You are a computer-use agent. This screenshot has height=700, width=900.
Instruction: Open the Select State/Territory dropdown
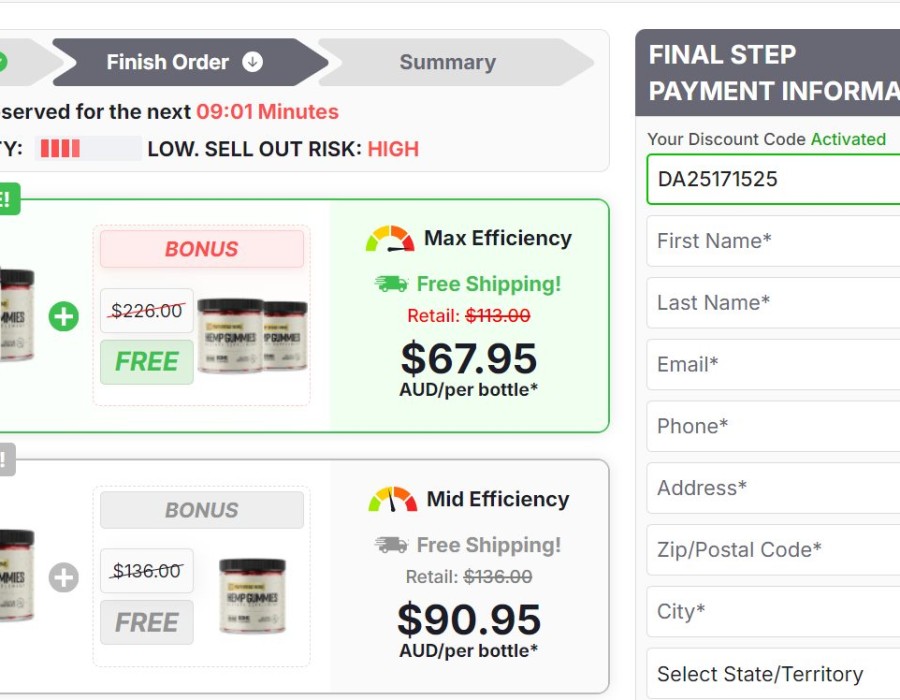(773, 674)
